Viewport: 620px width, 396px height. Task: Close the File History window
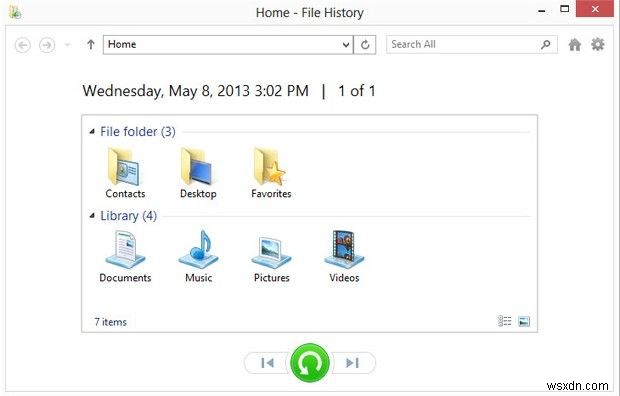[595, 9]
